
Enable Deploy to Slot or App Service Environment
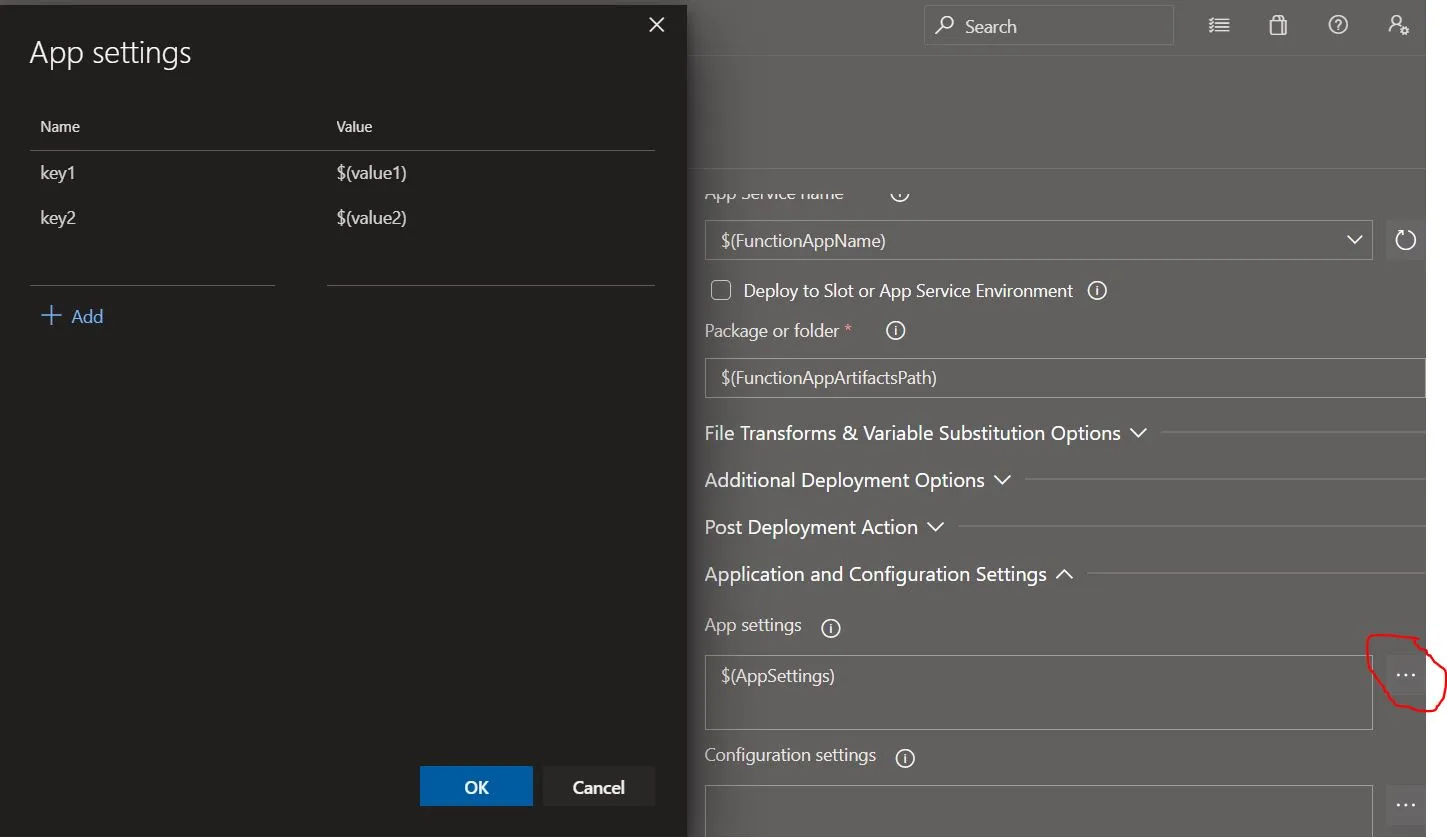(720, 291)
